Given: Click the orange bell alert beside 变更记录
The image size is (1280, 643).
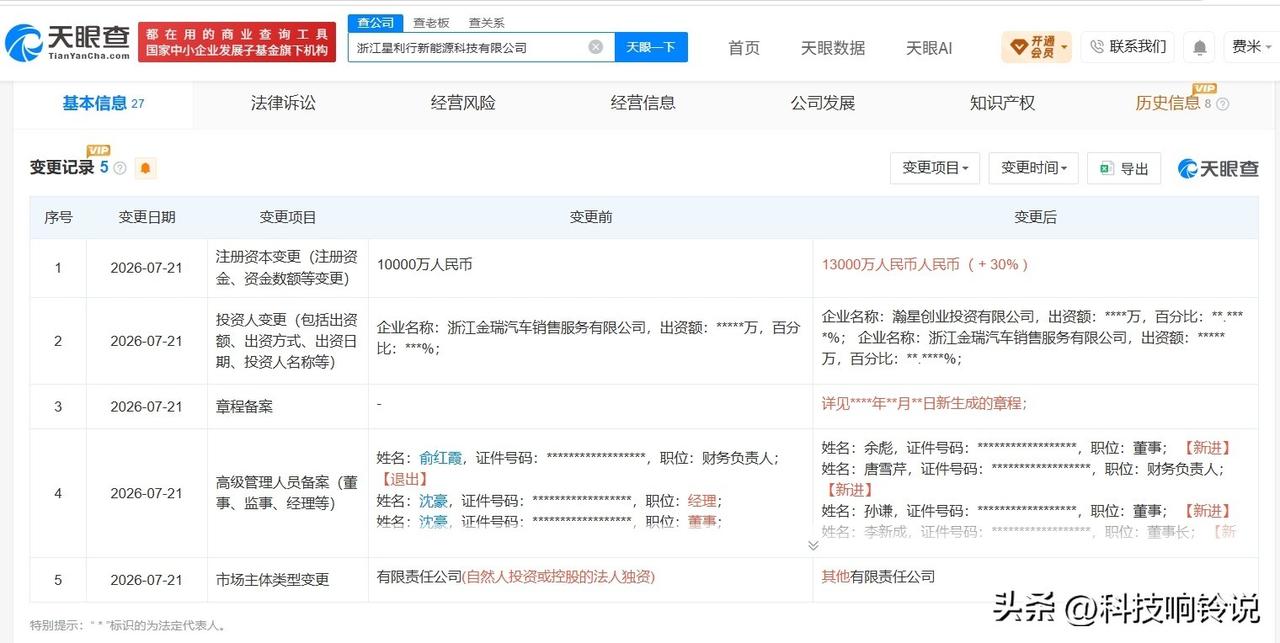Looking at the screenshot, I should (x=146, y=168).
